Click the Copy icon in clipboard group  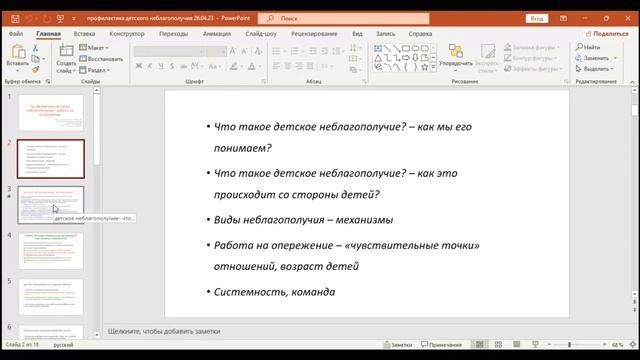pyautogui.click(x=36, y=59)
